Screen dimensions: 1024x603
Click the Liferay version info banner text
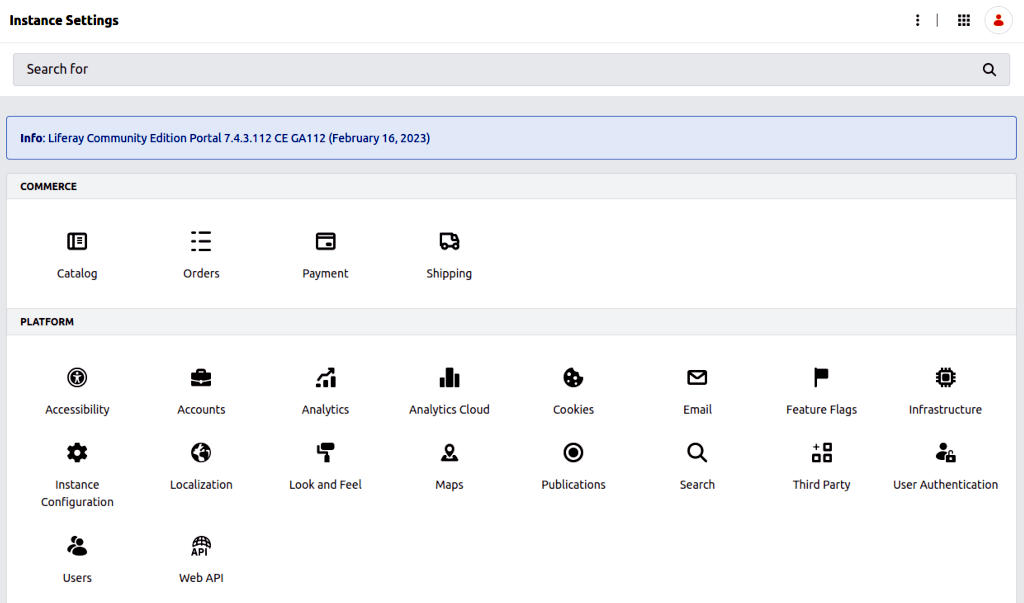coord(225,138)
